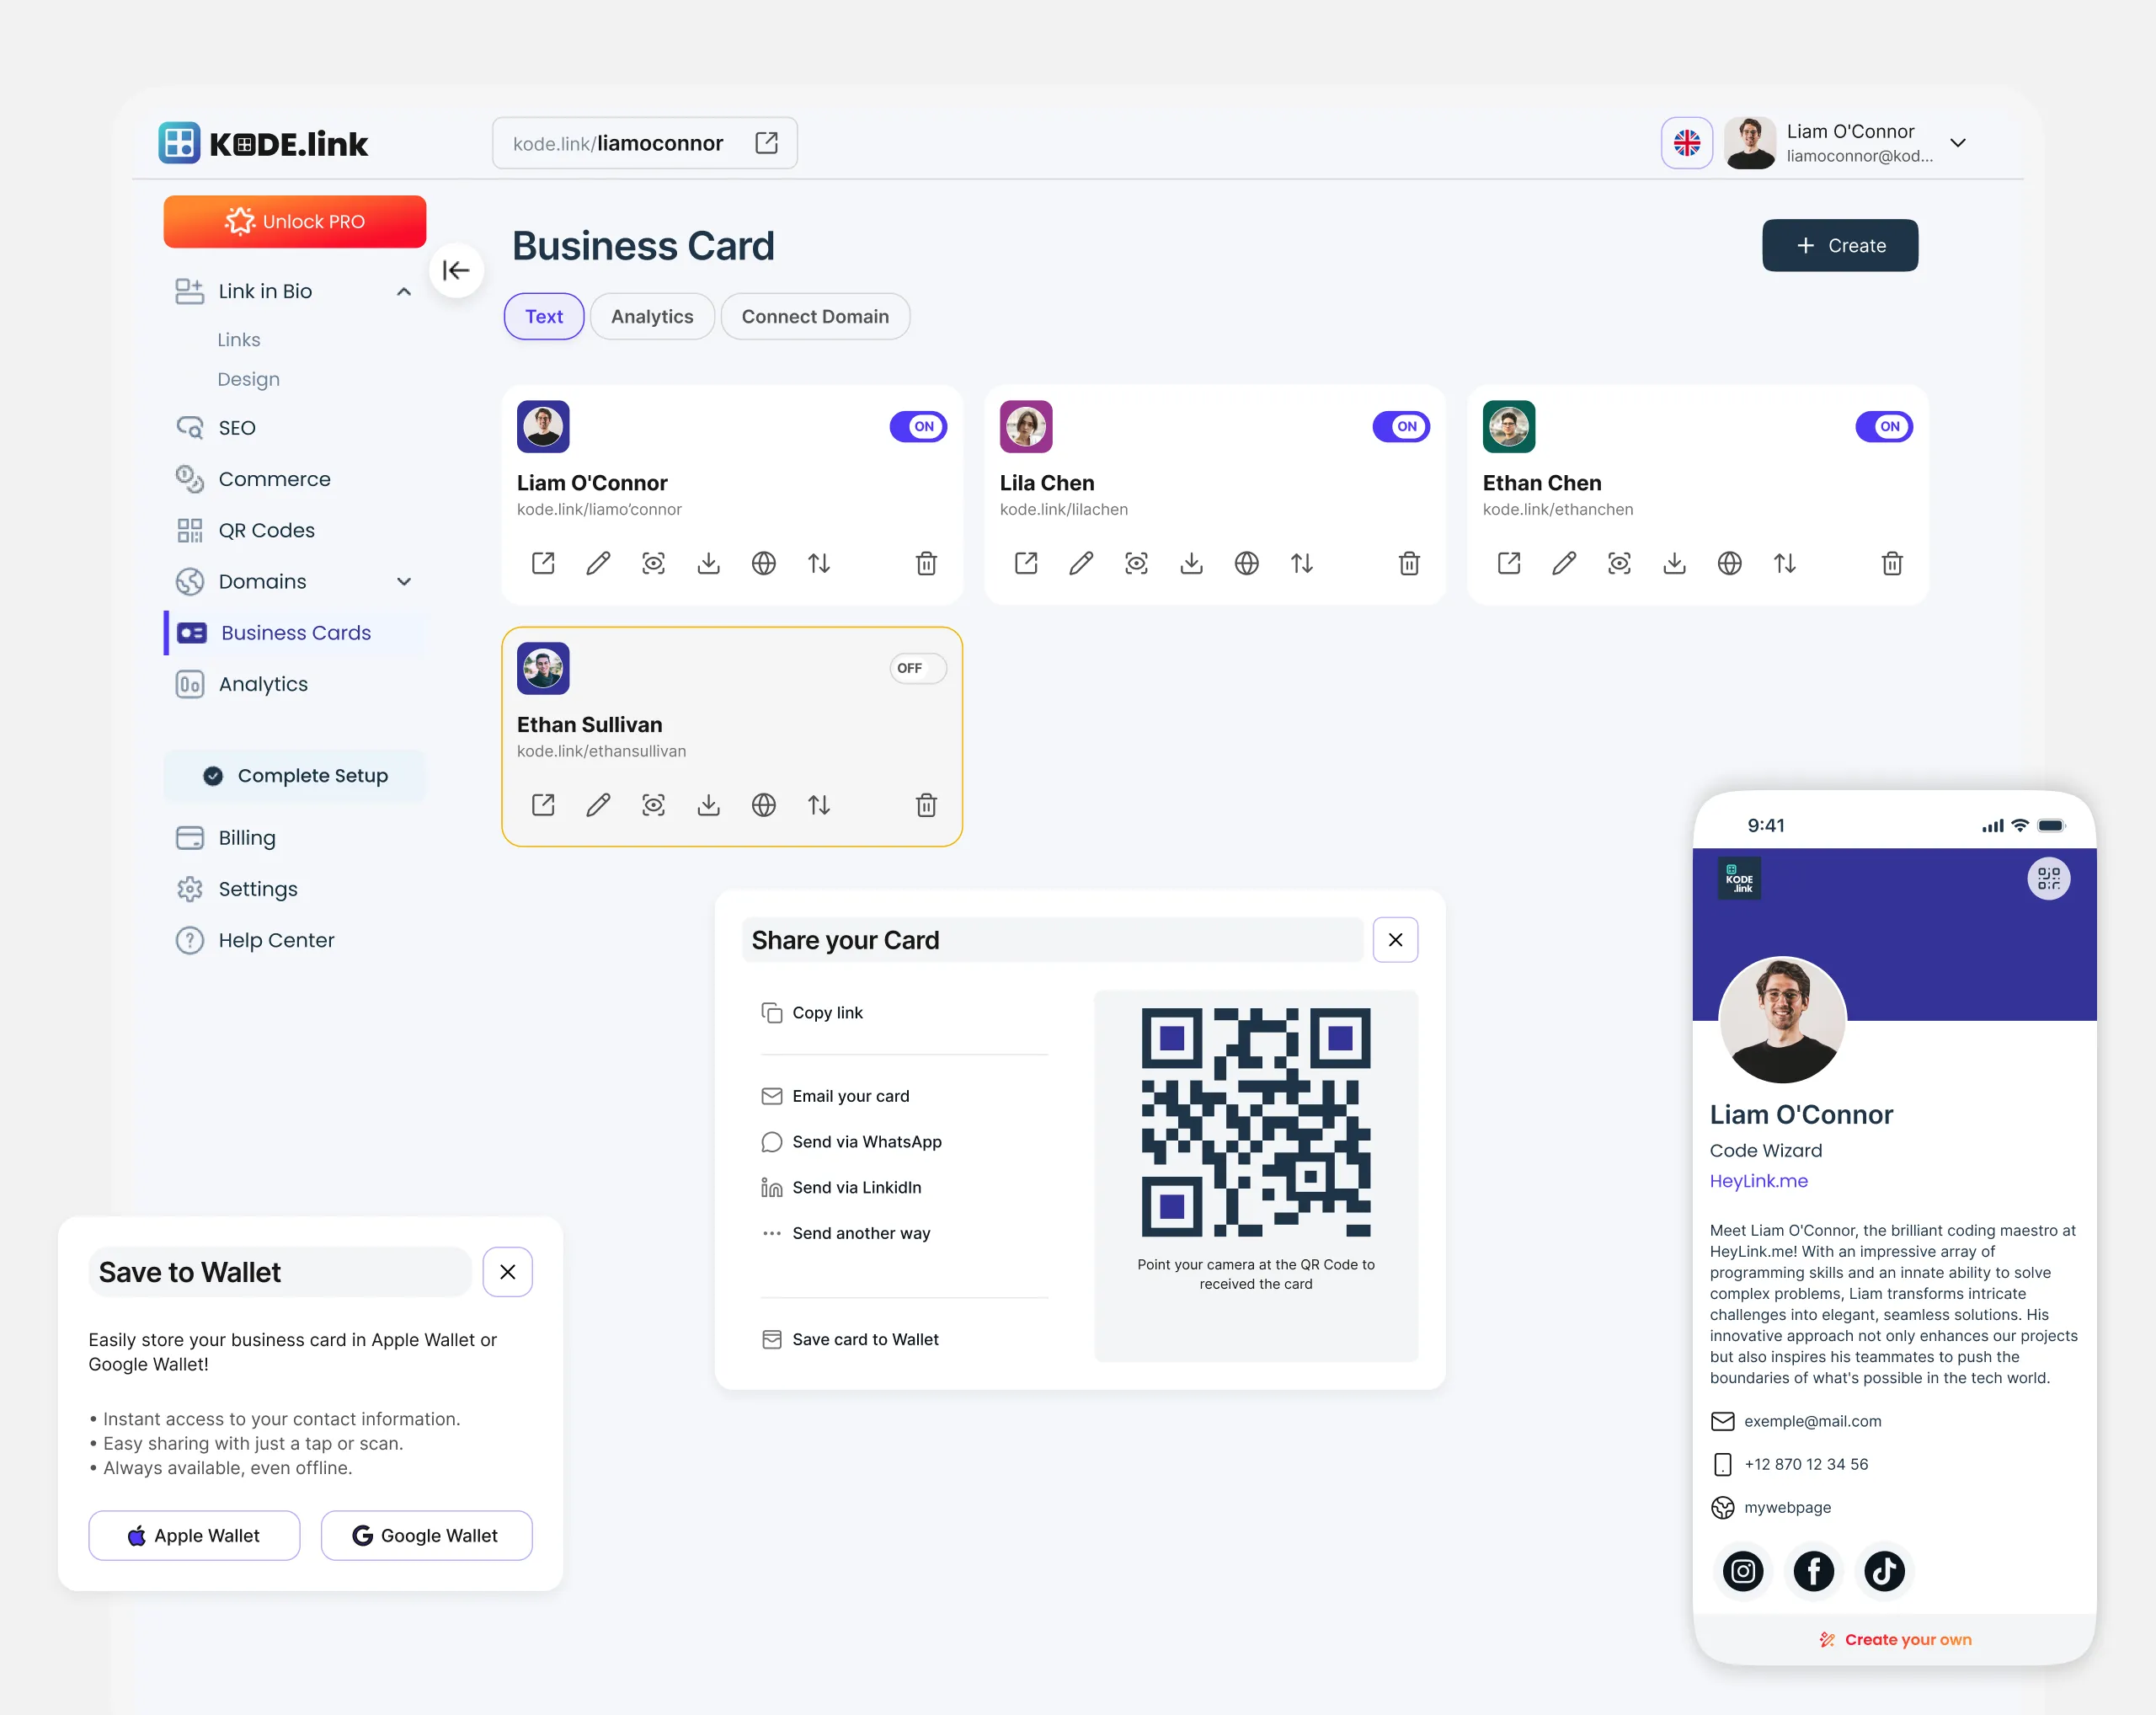Click globe icon on Ethan Chen card
Viewport: 2156px width, 1715px height.
pos(1729,563)
